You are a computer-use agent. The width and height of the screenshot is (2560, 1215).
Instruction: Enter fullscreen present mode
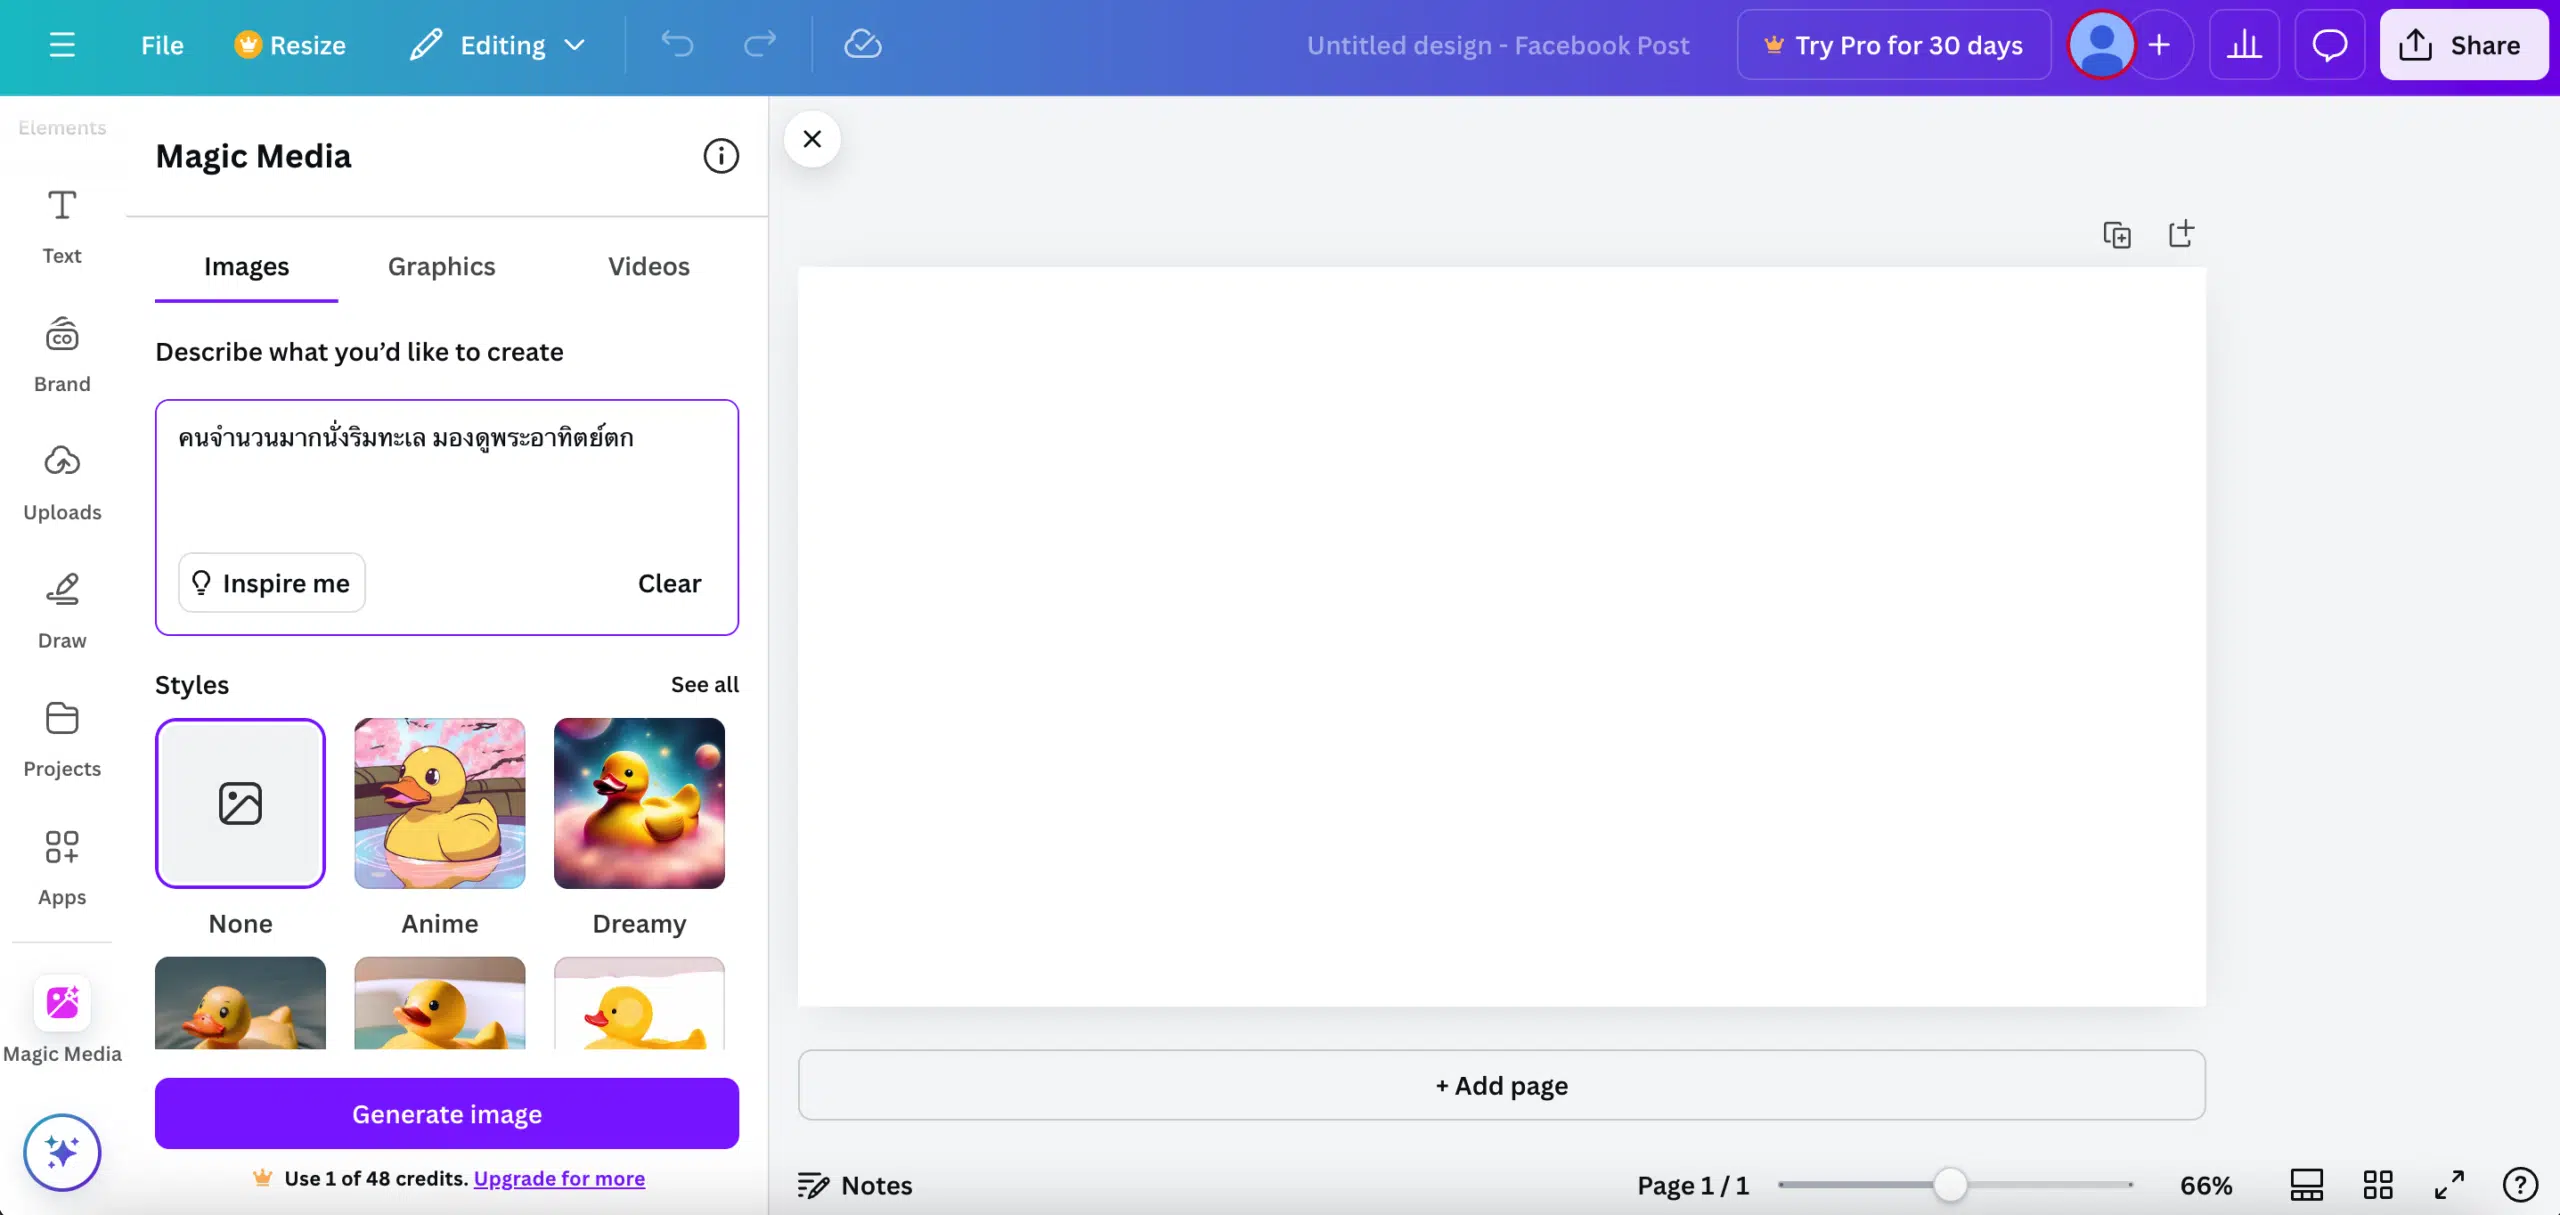(x=2449, y=1186)
